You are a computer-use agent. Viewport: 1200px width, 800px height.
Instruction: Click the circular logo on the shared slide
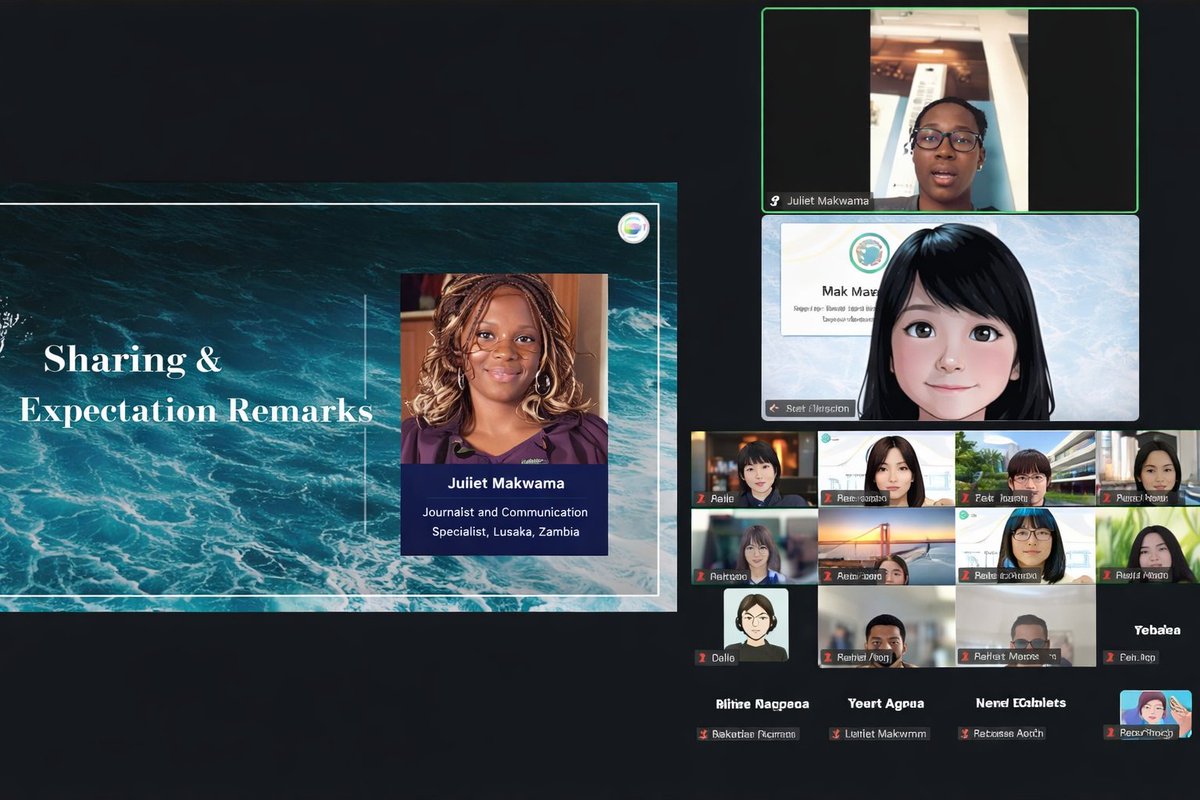click(x=633, y=228)
